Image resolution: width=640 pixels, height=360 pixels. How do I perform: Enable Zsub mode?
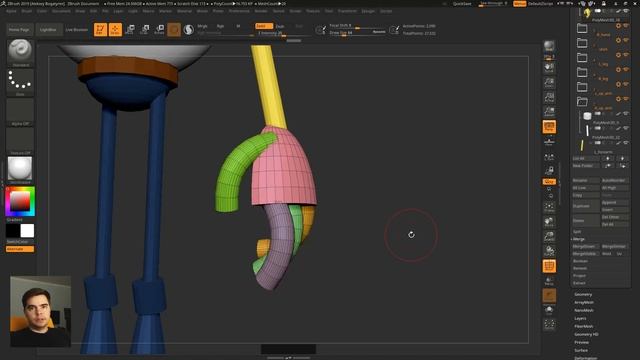[280, 26]
